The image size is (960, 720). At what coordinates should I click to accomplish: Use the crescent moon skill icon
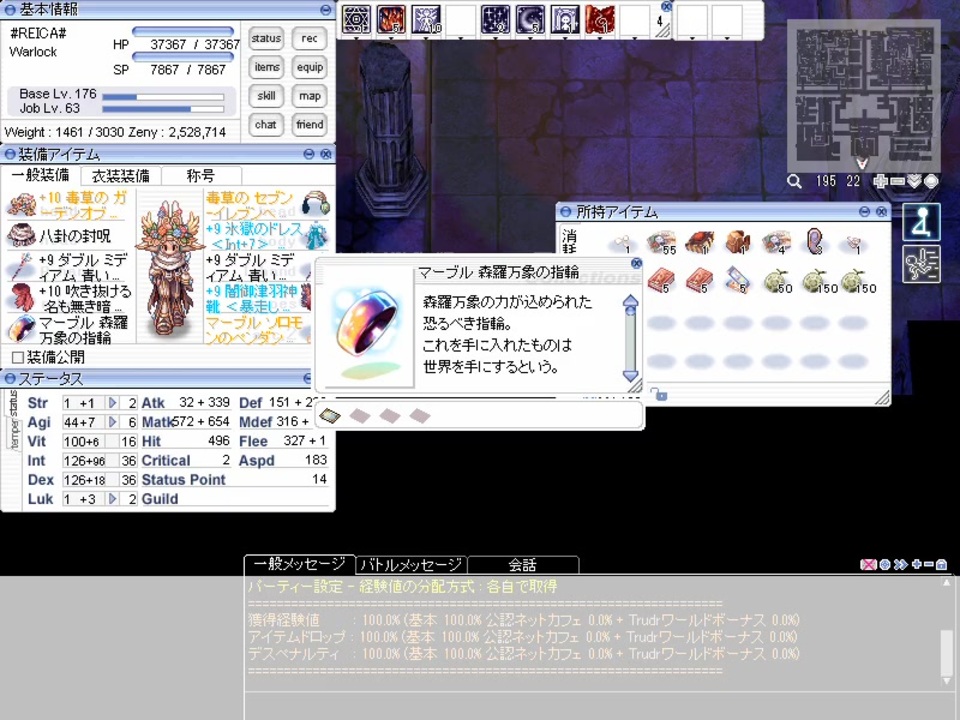click(530, 20)
